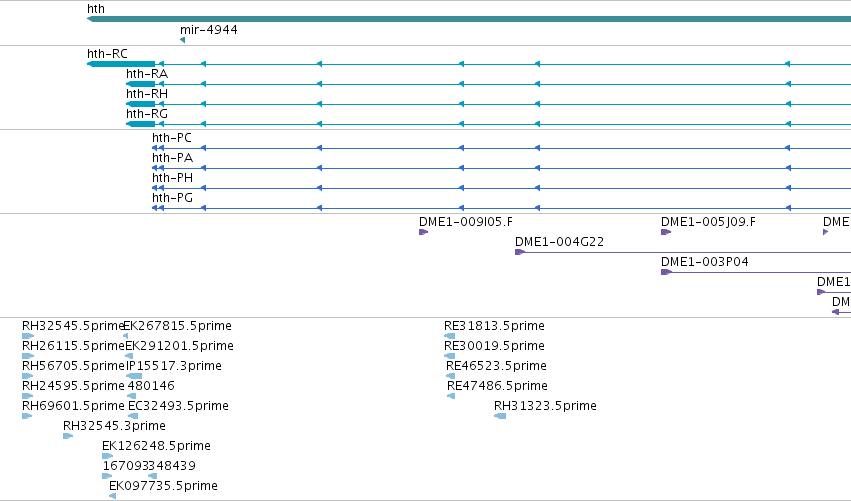This screenshot has height=501, width=851.
Task: Click the RH56705.5prime EST label
Action: pos(73,366)
